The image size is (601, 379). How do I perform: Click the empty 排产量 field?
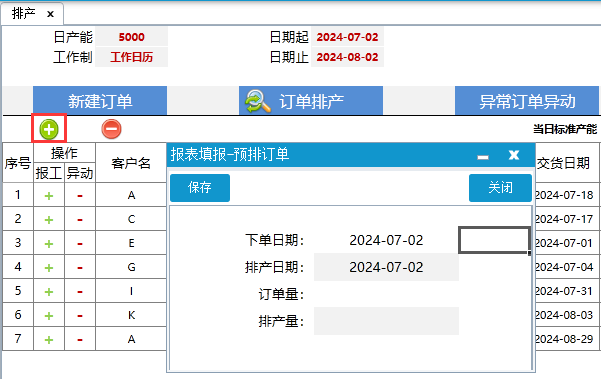click(x=386, y=321)
